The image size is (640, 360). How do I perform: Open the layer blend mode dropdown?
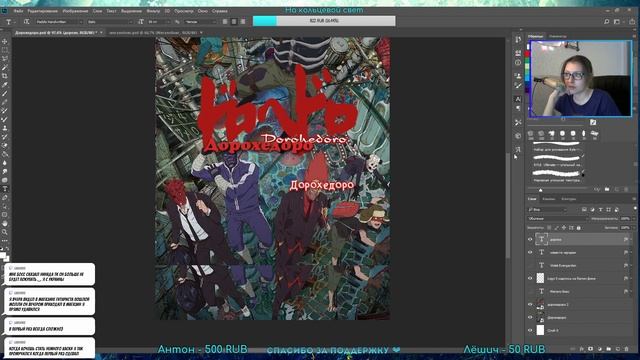[558, 219]
